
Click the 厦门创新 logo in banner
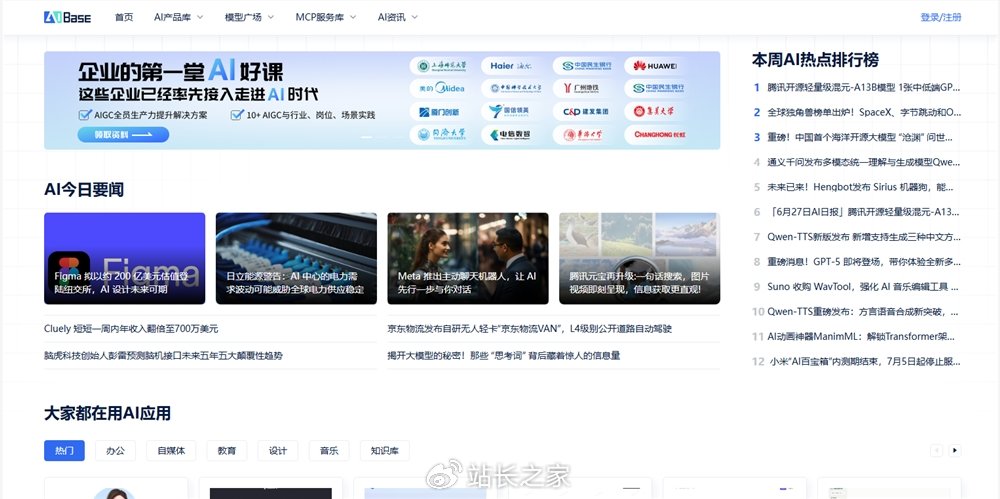(441, 112)
